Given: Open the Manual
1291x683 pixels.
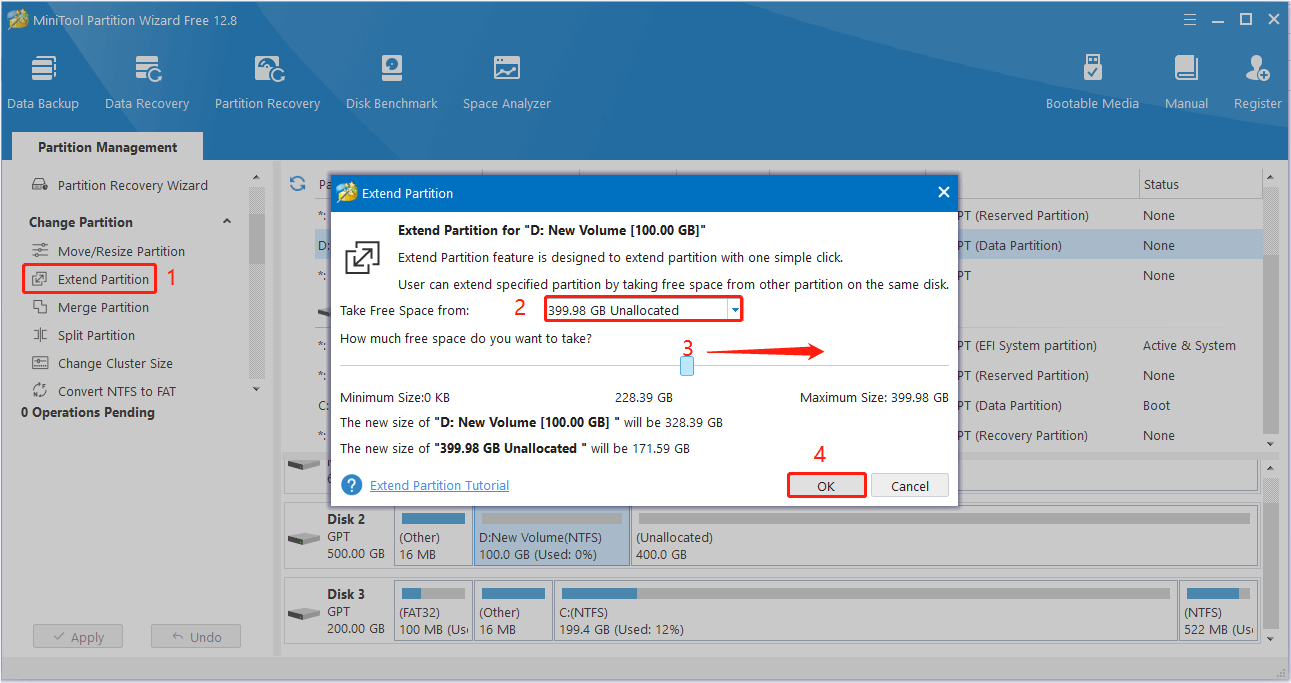Looking at the screenshot, I should tap(1186, 82).
